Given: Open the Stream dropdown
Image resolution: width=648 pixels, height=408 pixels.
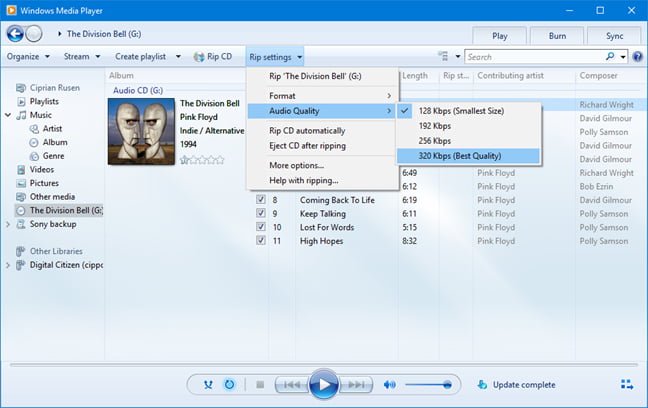Looking at the screenshot, I should tap(82, 57).
